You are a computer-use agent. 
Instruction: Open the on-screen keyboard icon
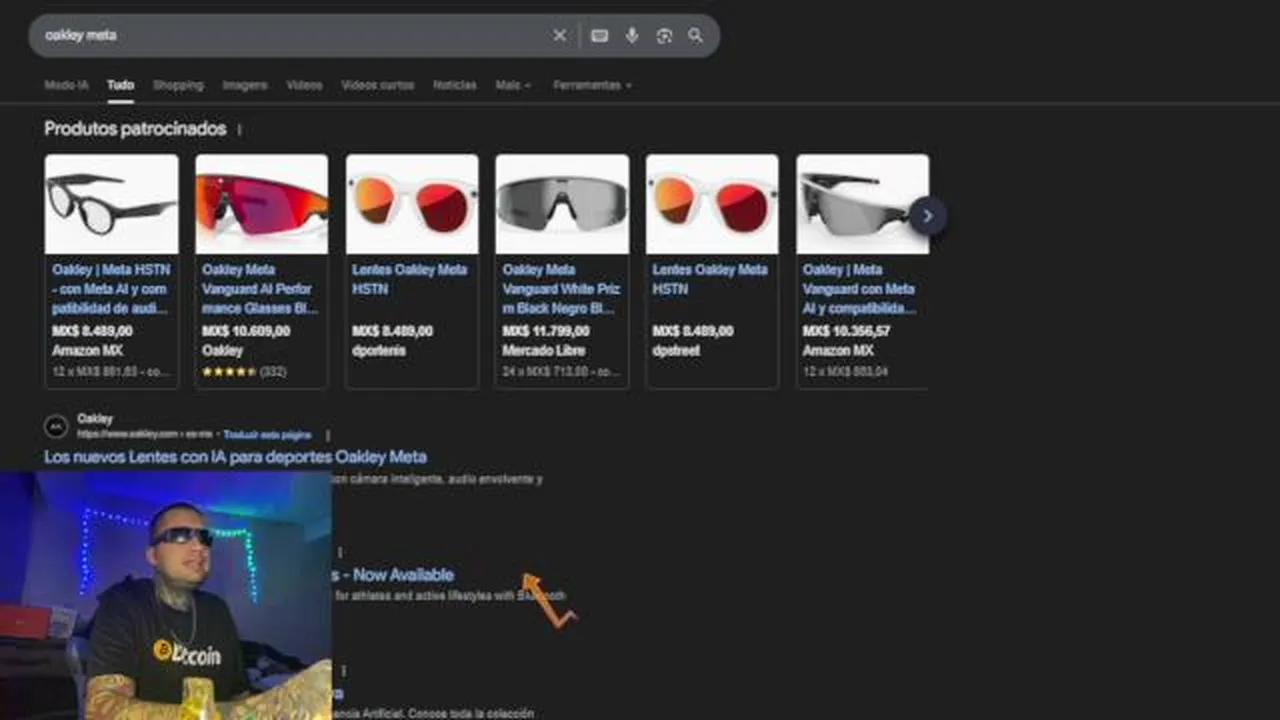point(600,35)
